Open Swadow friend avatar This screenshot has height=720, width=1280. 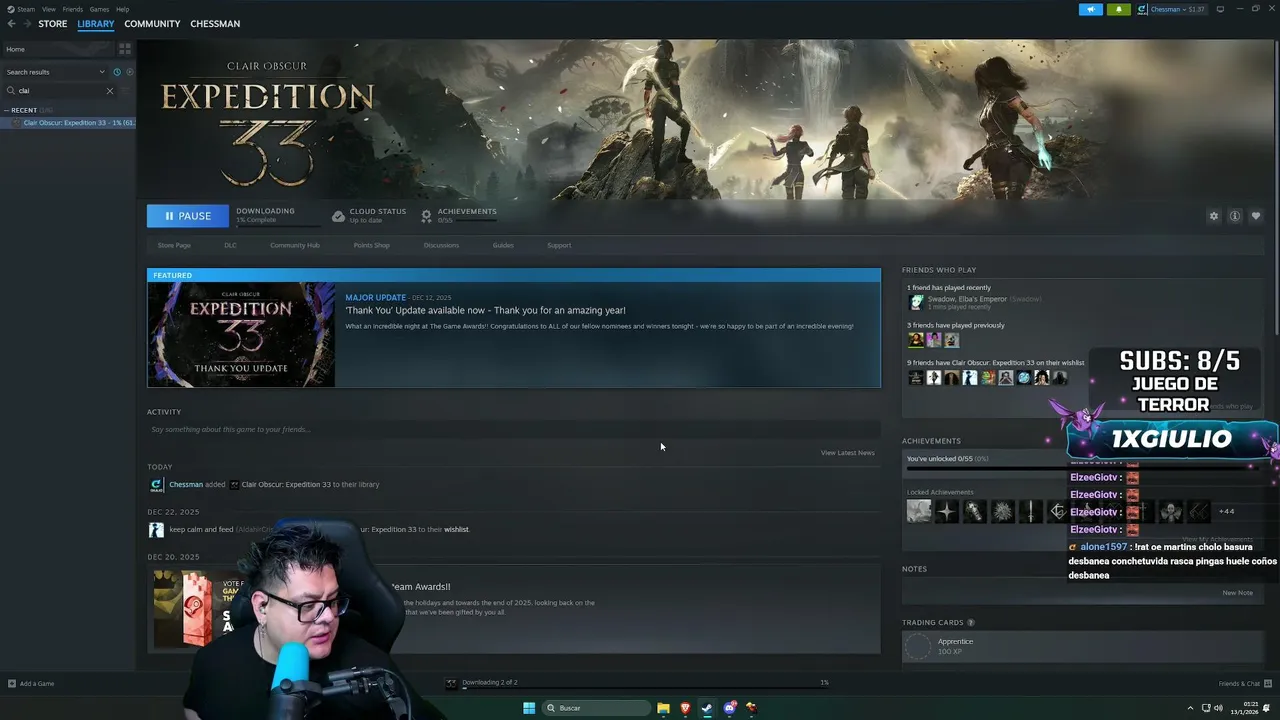[916, 302]
